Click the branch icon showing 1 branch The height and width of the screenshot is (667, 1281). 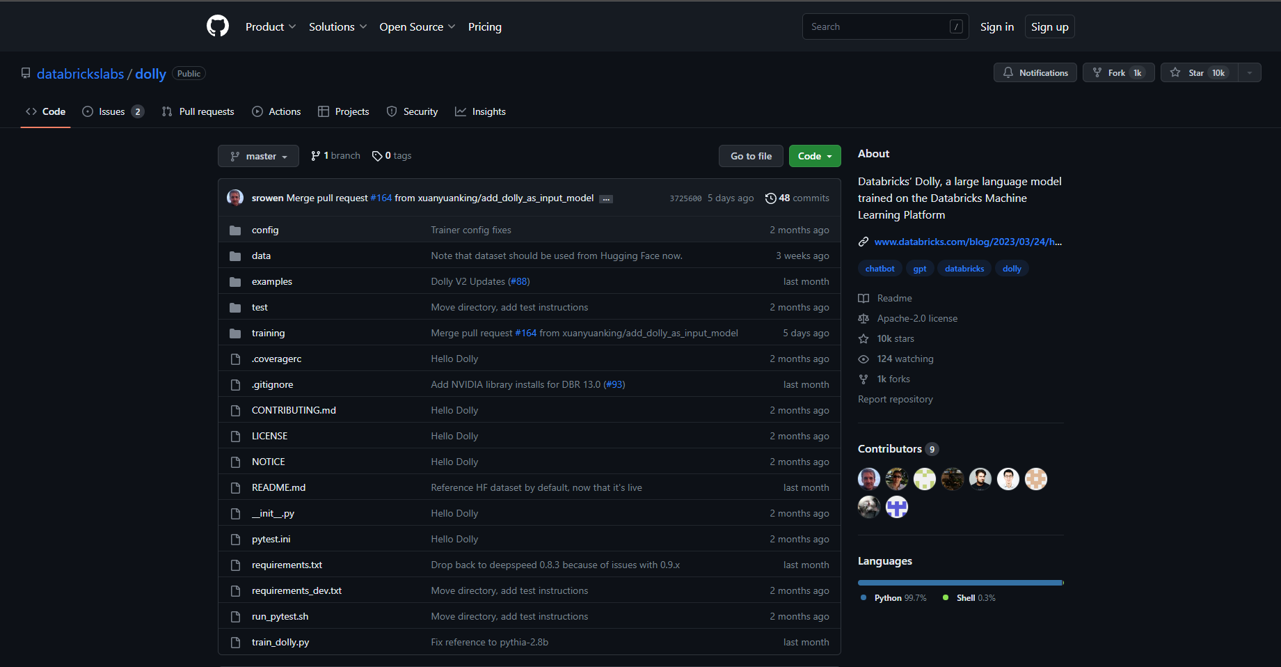tap(316, 156)
